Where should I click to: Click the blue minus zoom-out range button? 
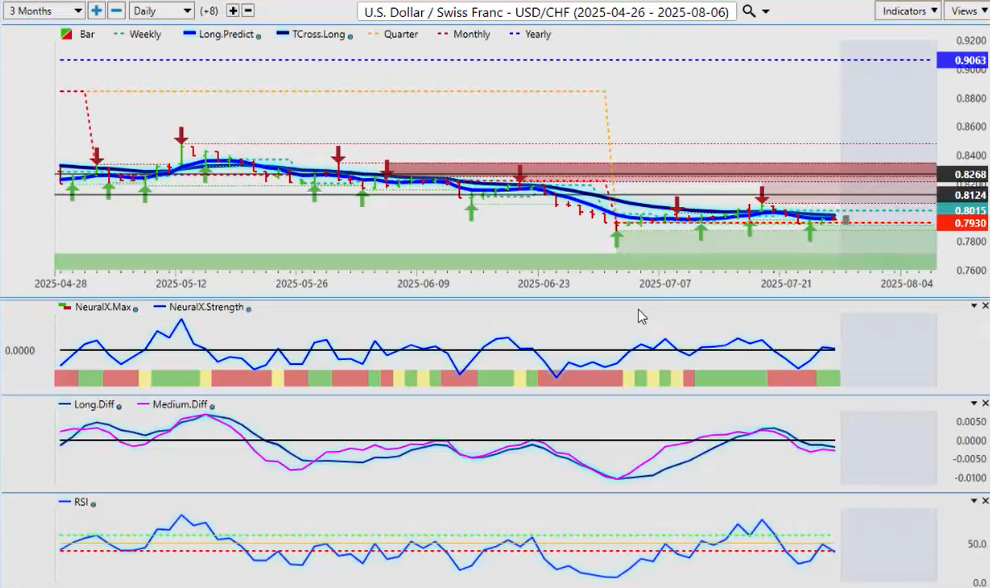click(x=116, y=11)
